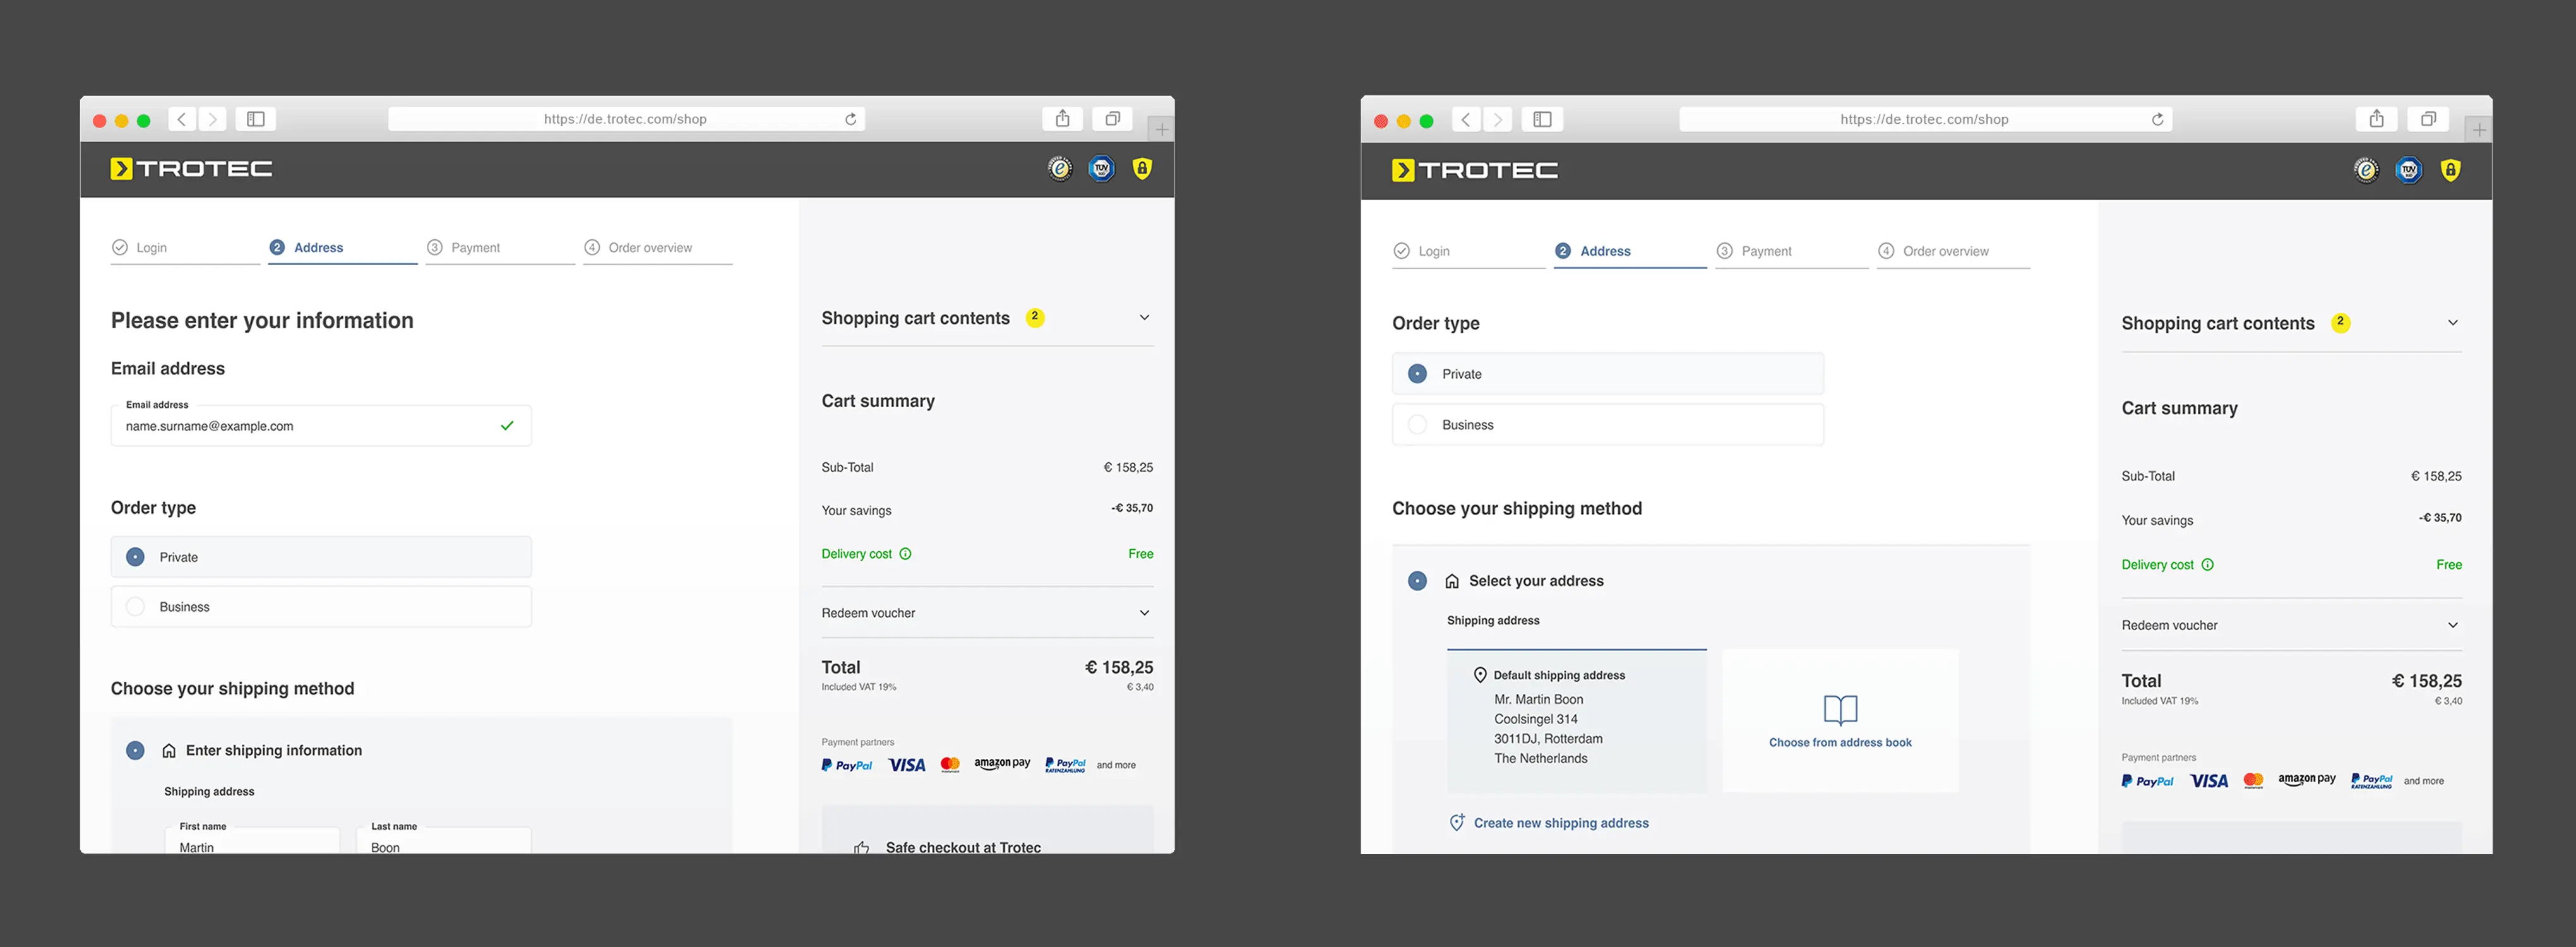The image size is (2576, 947).
Task: Open the share menu in the right browser
Action: coord(2376,120)
